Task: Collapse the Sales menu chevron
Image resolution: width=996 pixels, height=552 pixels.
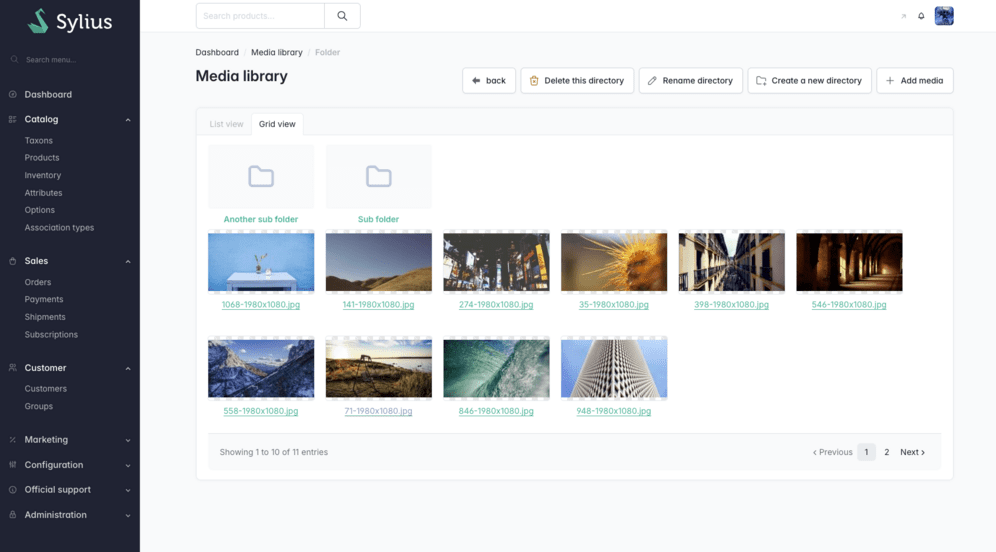Action: click(128, 262)
